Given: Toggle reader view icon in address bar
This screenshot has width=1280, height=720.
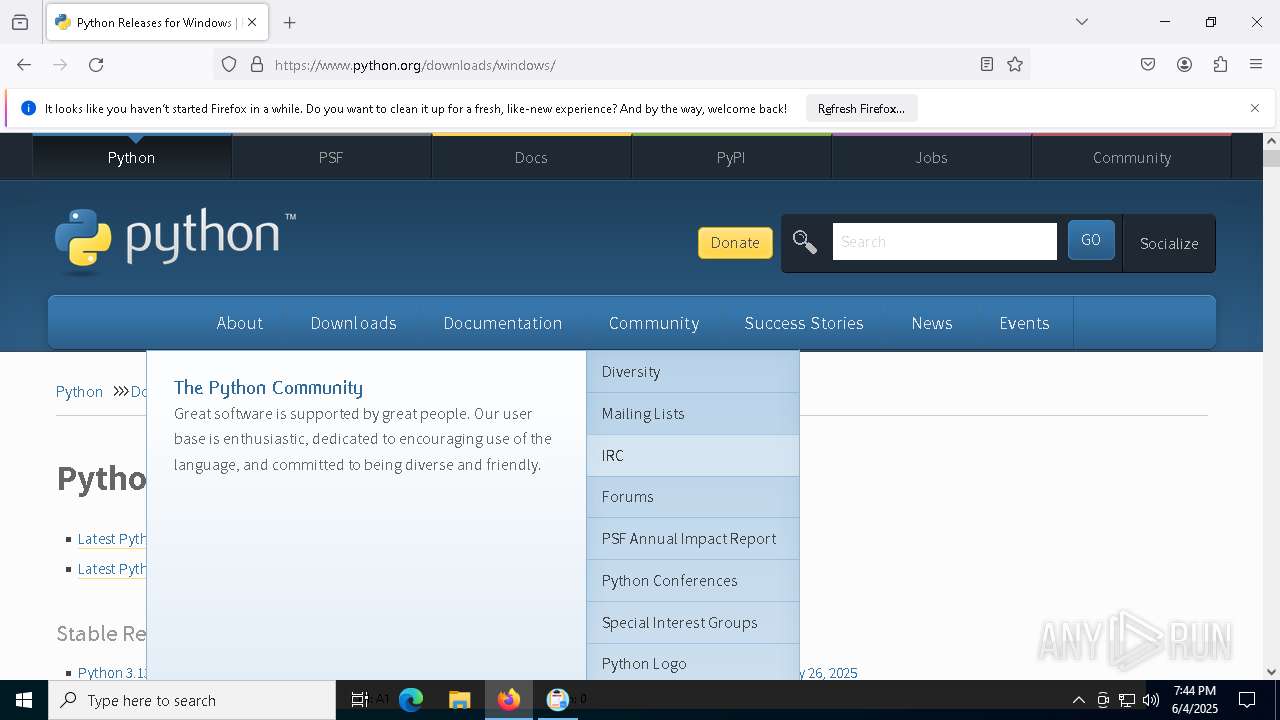Looking at the screenshot, I should click(x=987, y=65).
